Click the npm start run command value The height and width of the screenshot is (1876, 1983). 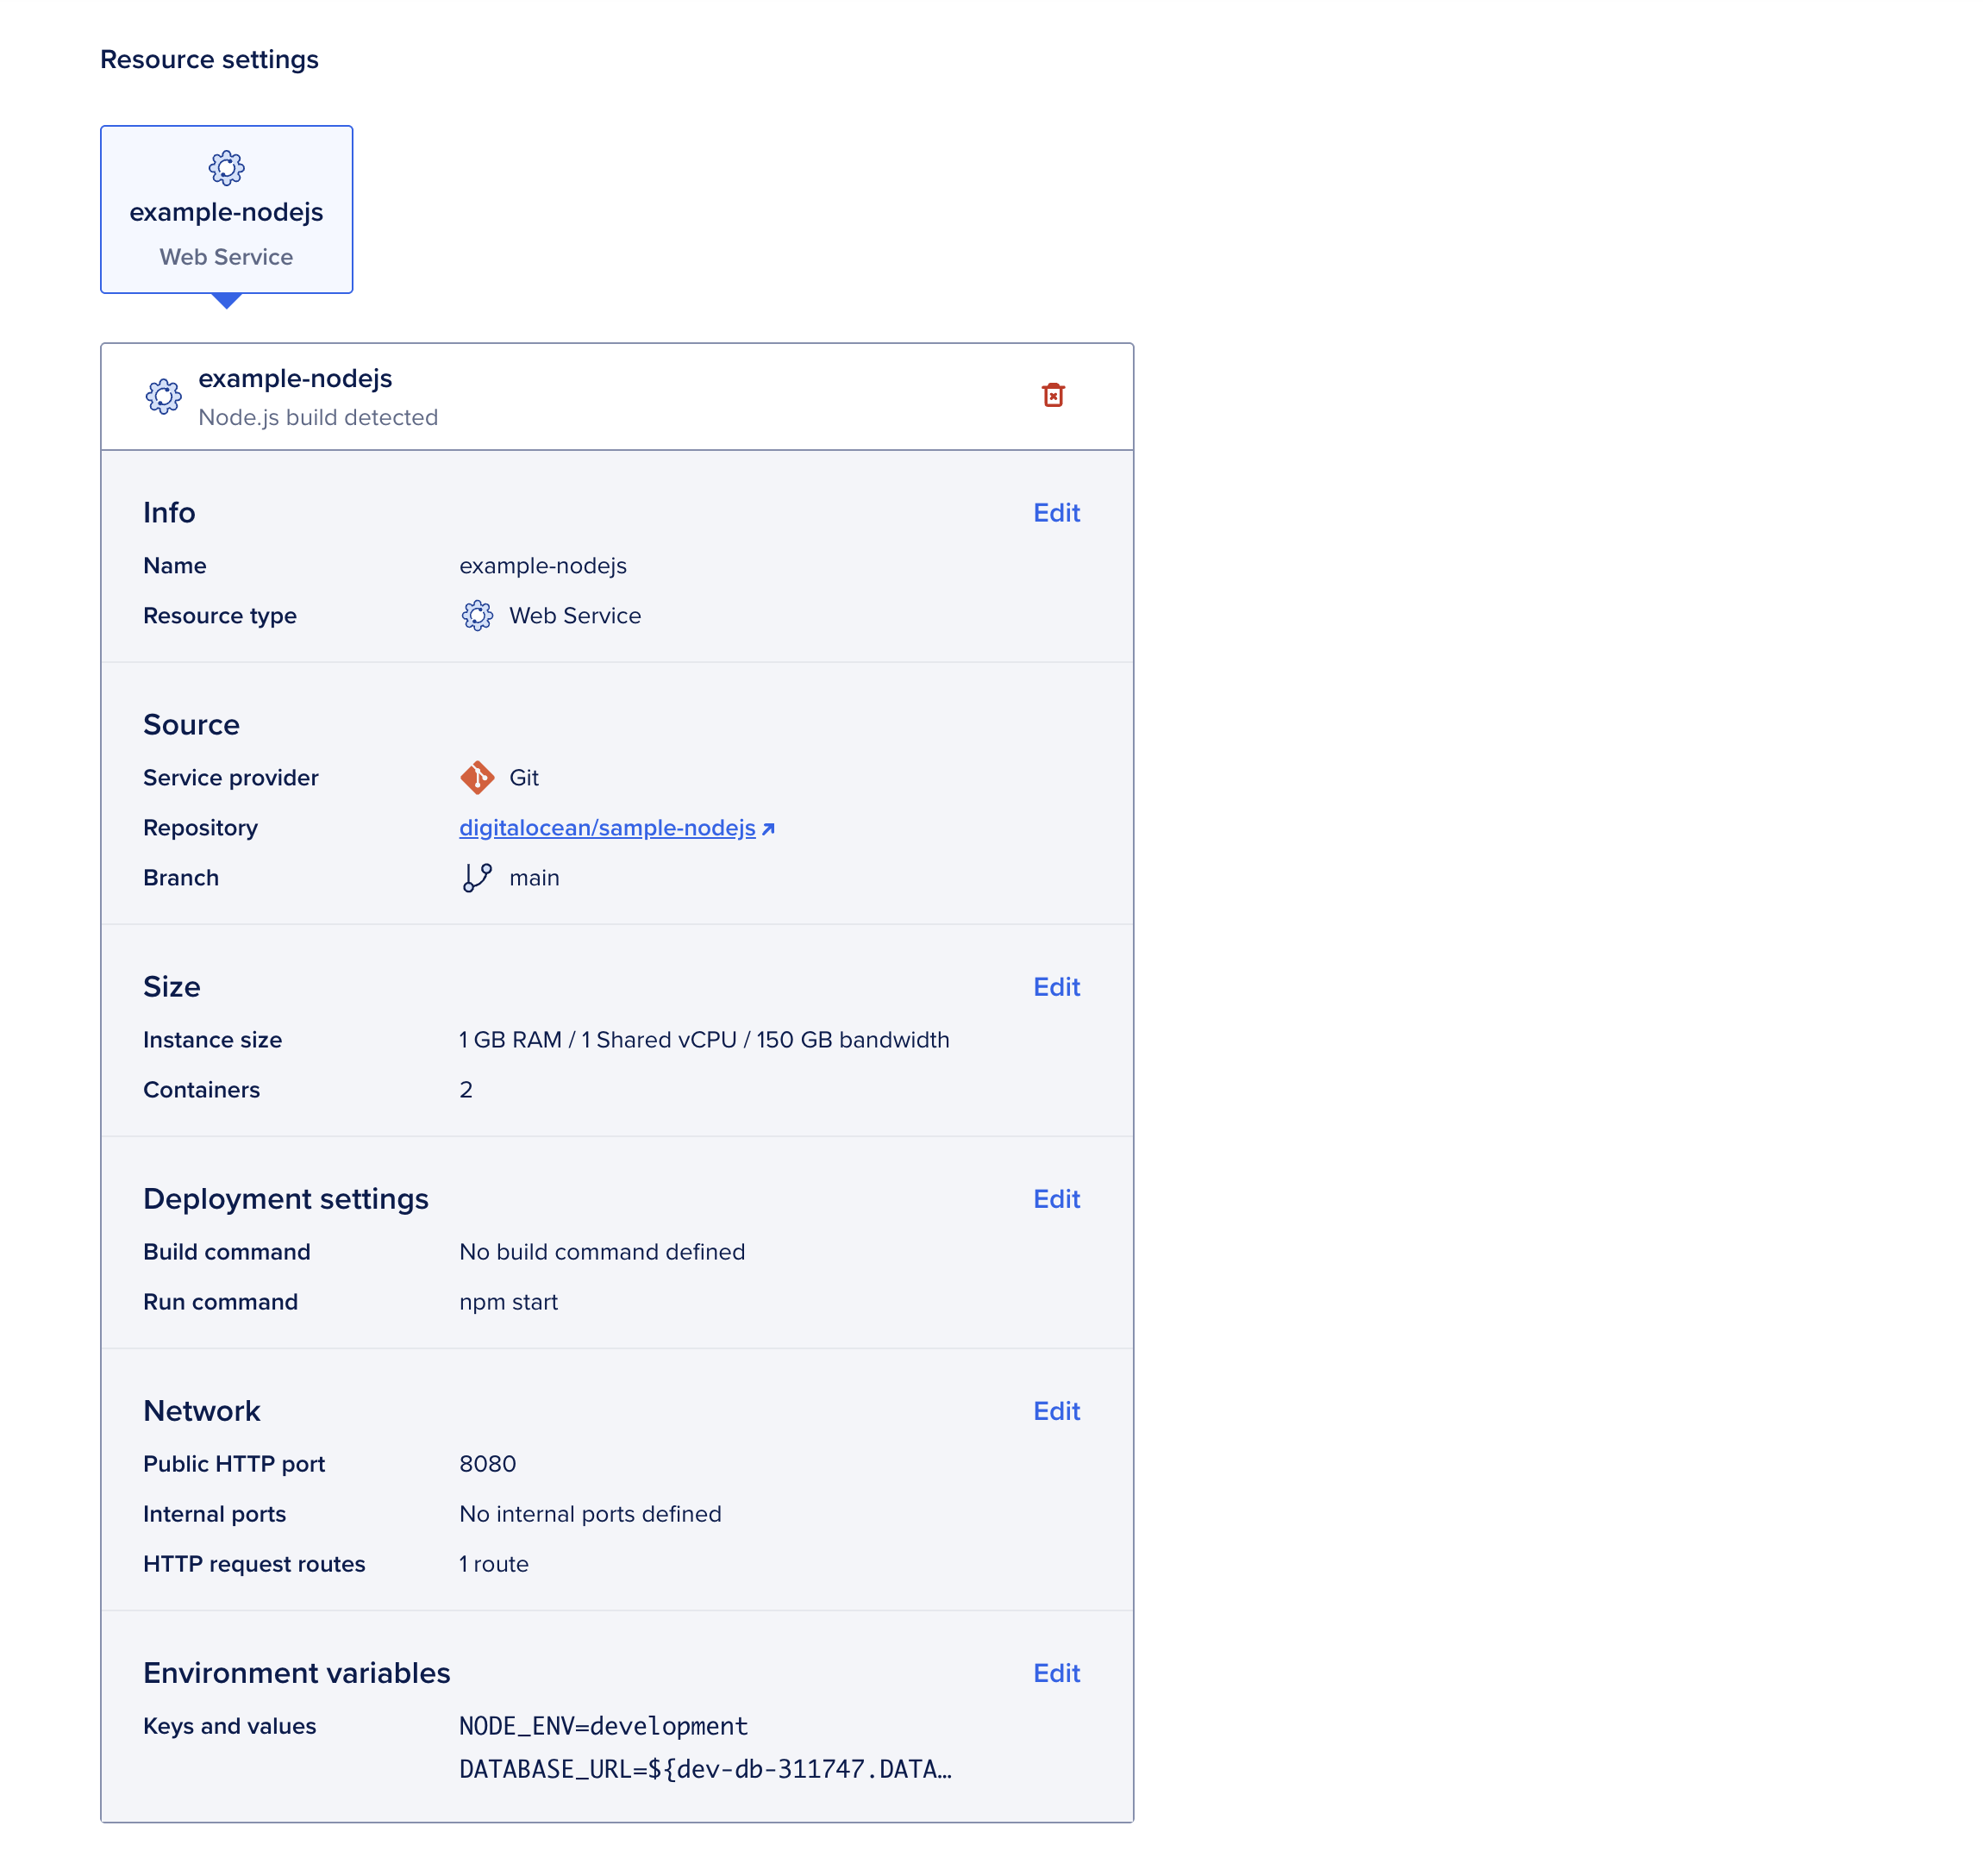click(508, 1302)
